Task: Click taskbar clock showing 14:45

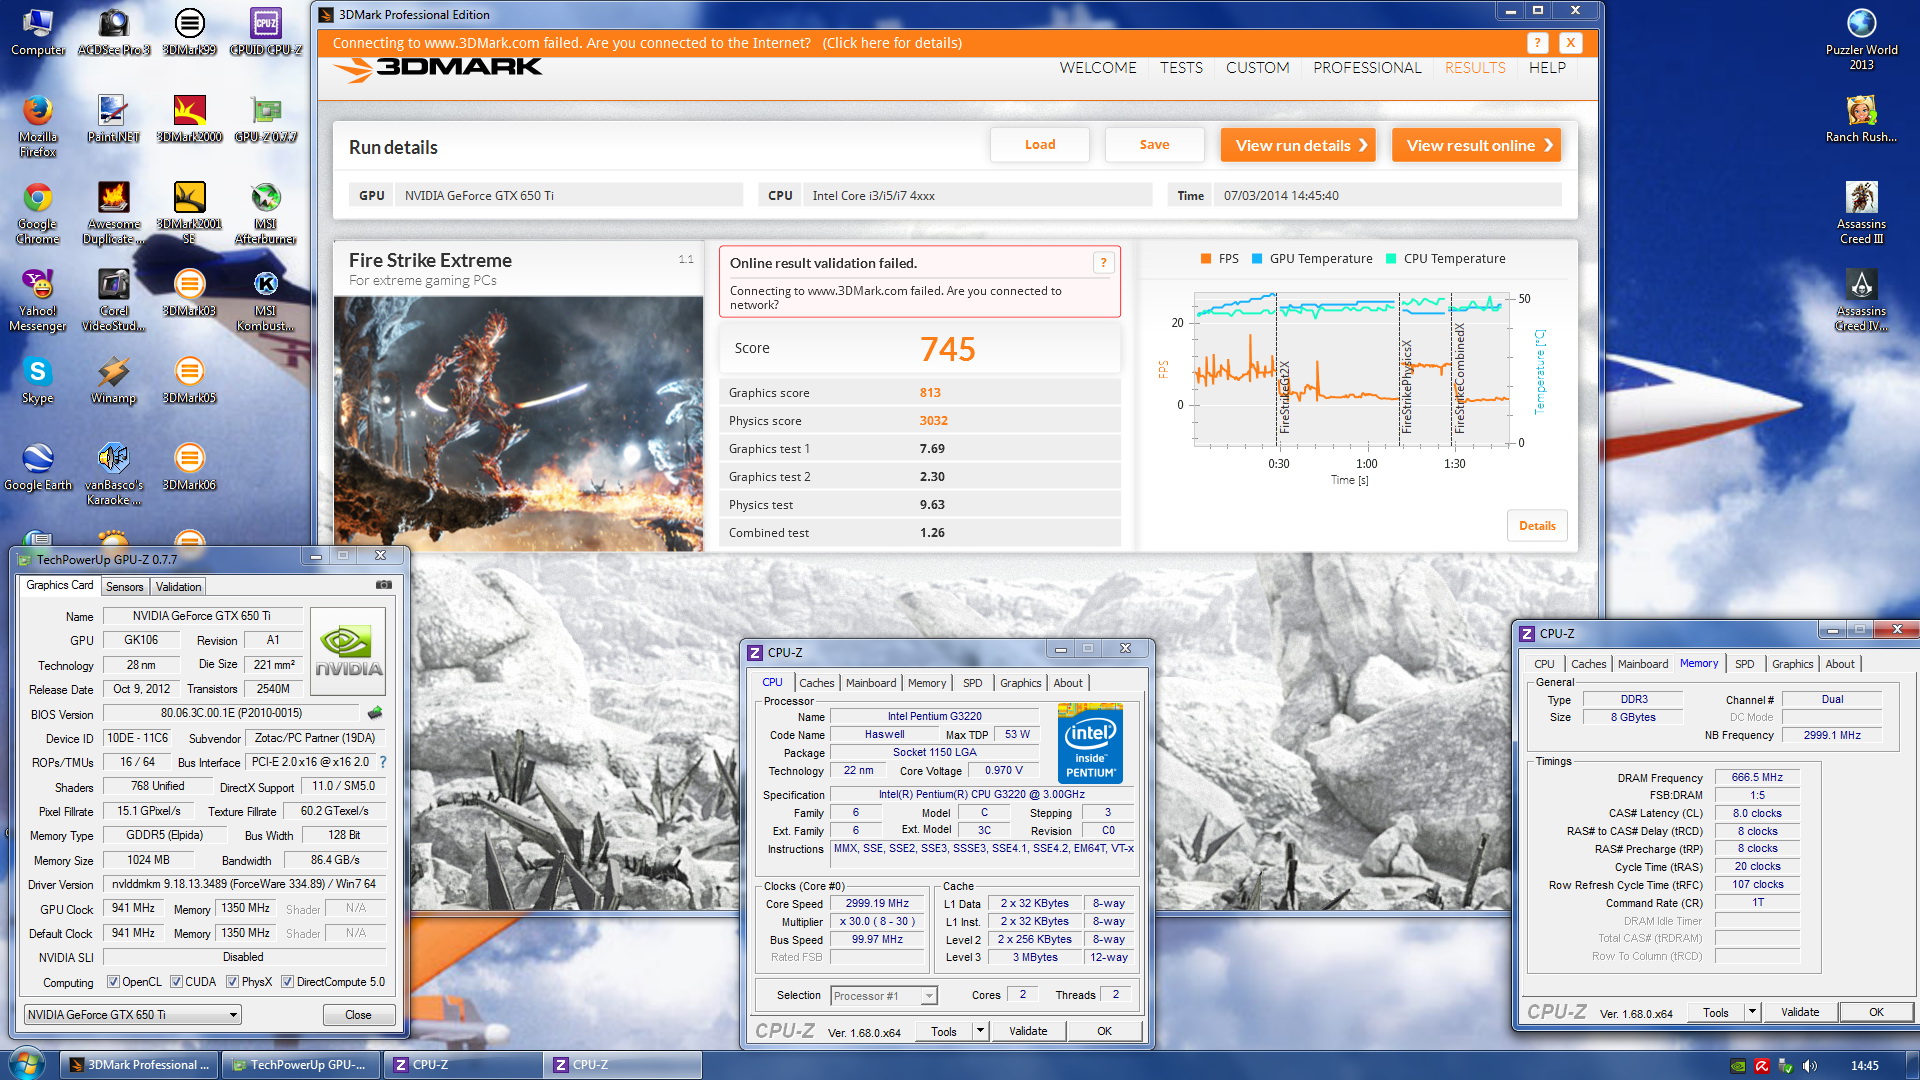Action: coord(1864,1066)
